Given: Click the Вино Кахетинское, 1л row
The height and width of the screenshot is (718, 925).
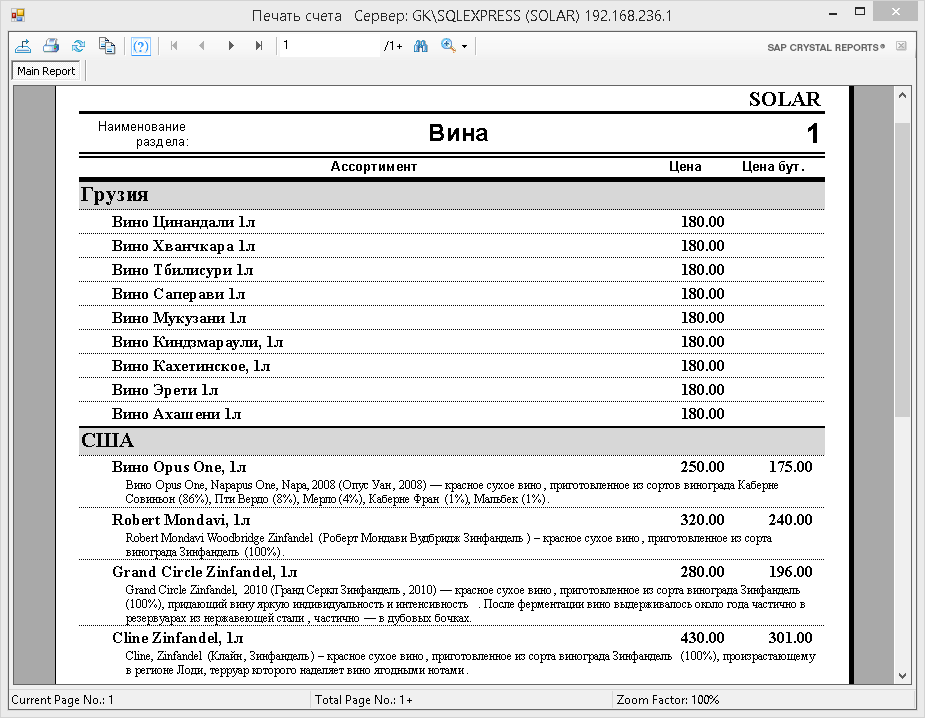Looking at the screenshot, I should click(x=451, y=366).
